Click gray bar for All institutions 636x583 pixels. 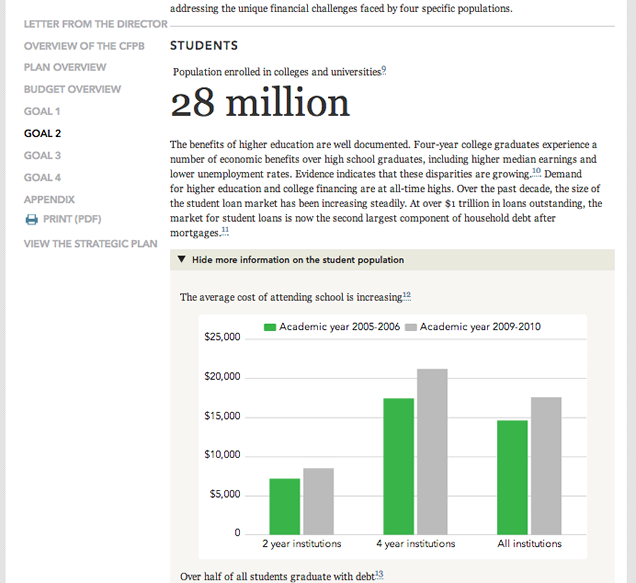(546, 466)
